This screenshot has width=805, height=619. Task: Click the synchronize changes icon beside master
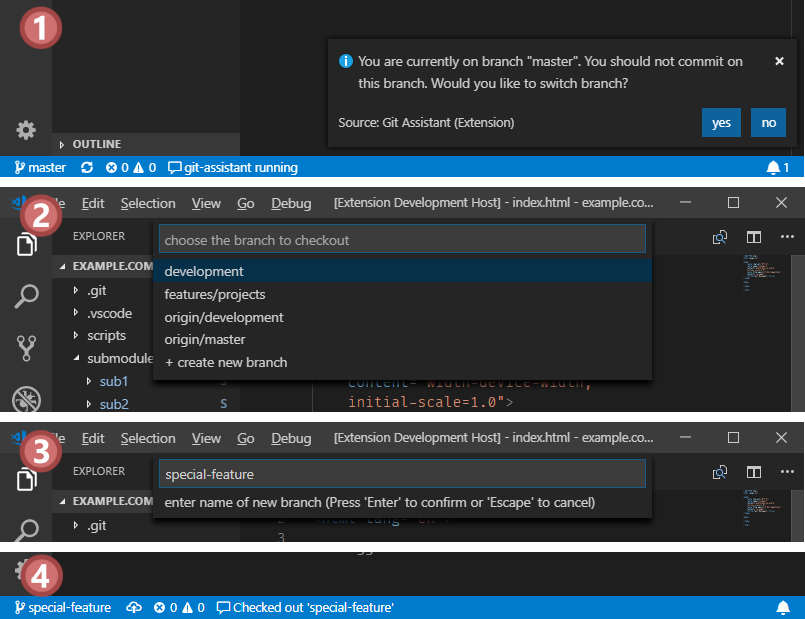tap(87, 168)
